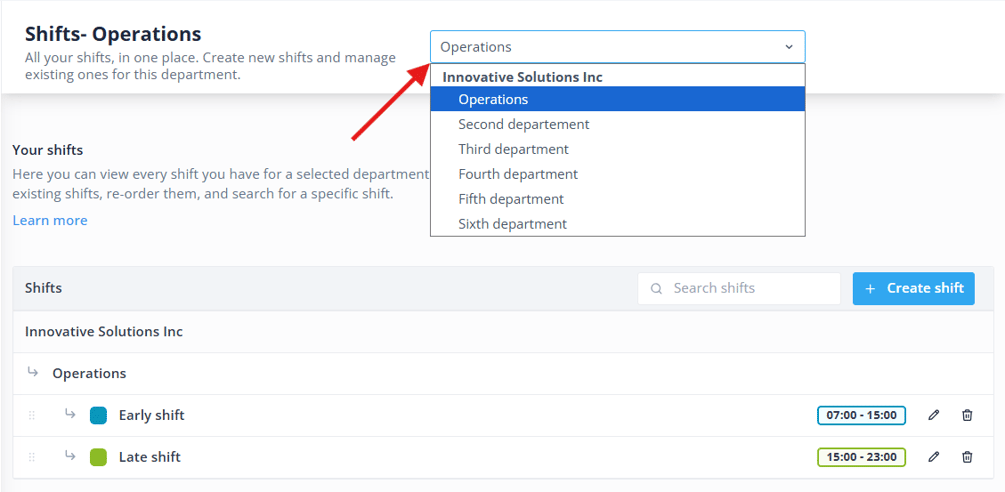Screen dimensions: 1005x492
Task: Click the Create shift button
Action: click(x=913, y=288)
